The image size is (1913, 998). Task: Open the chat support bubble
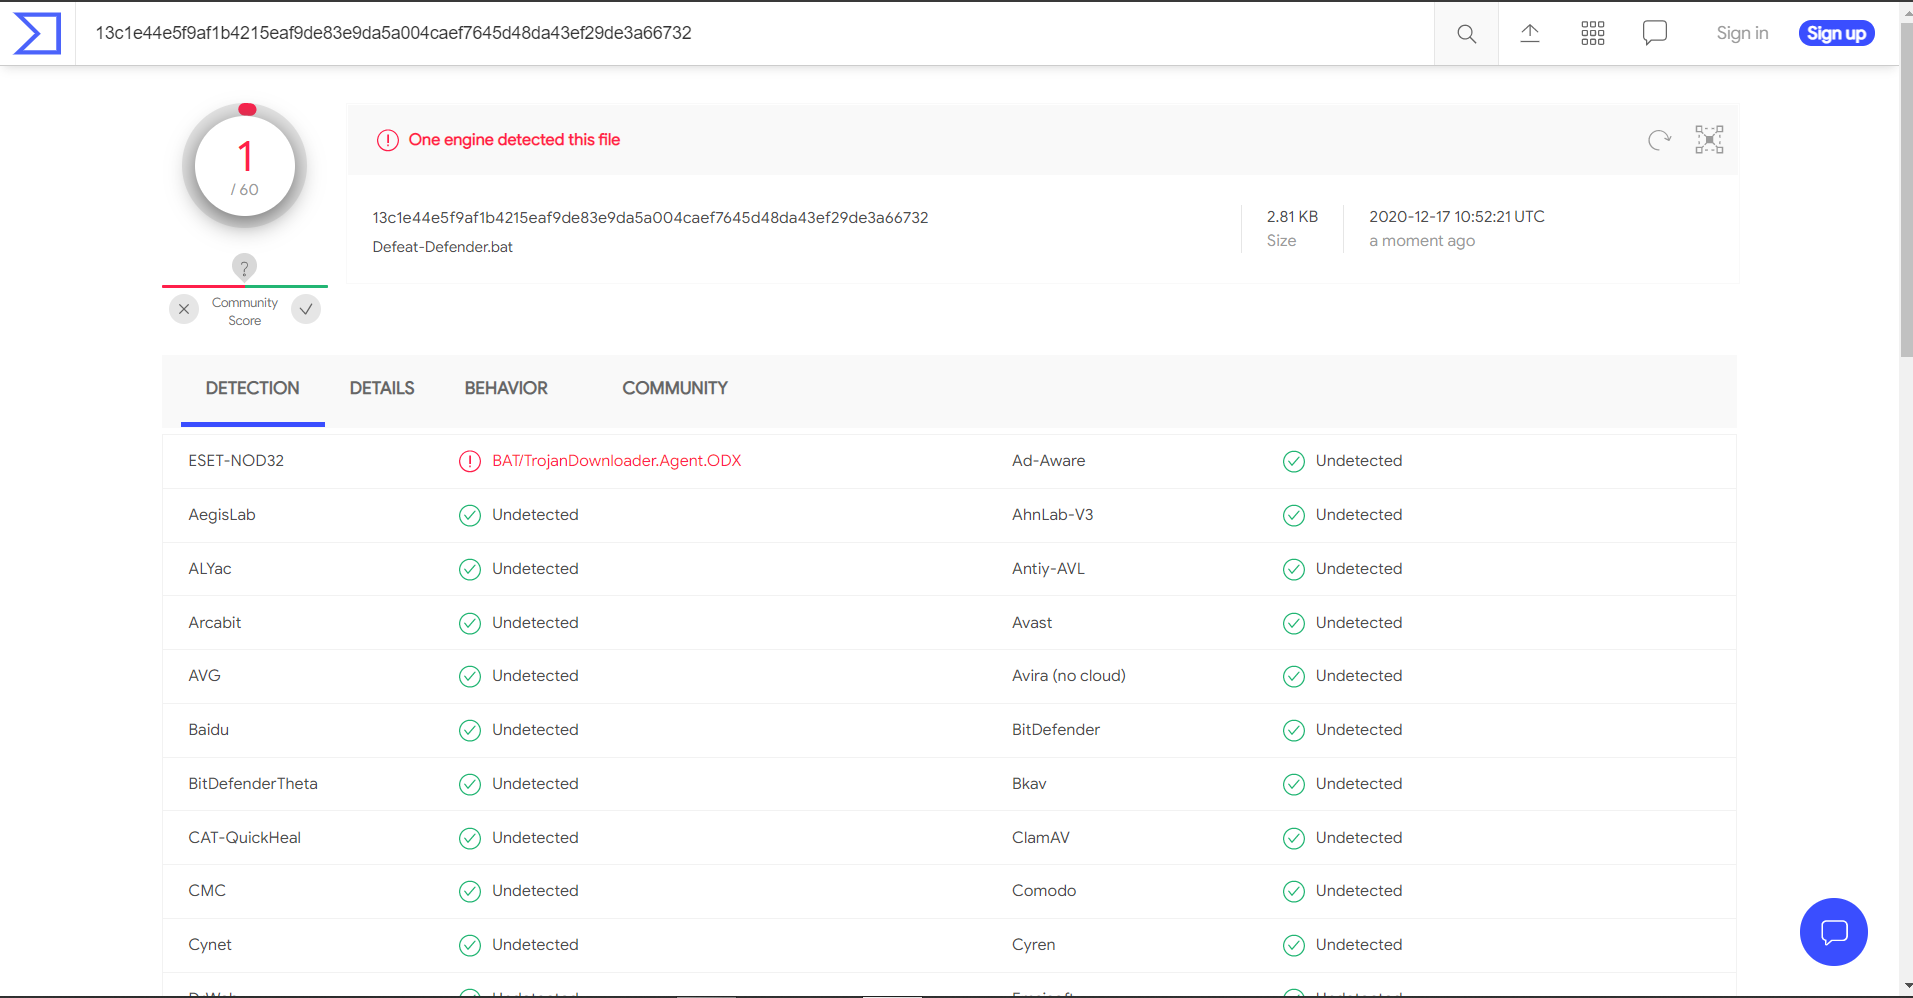click(x=1834, y=932)
